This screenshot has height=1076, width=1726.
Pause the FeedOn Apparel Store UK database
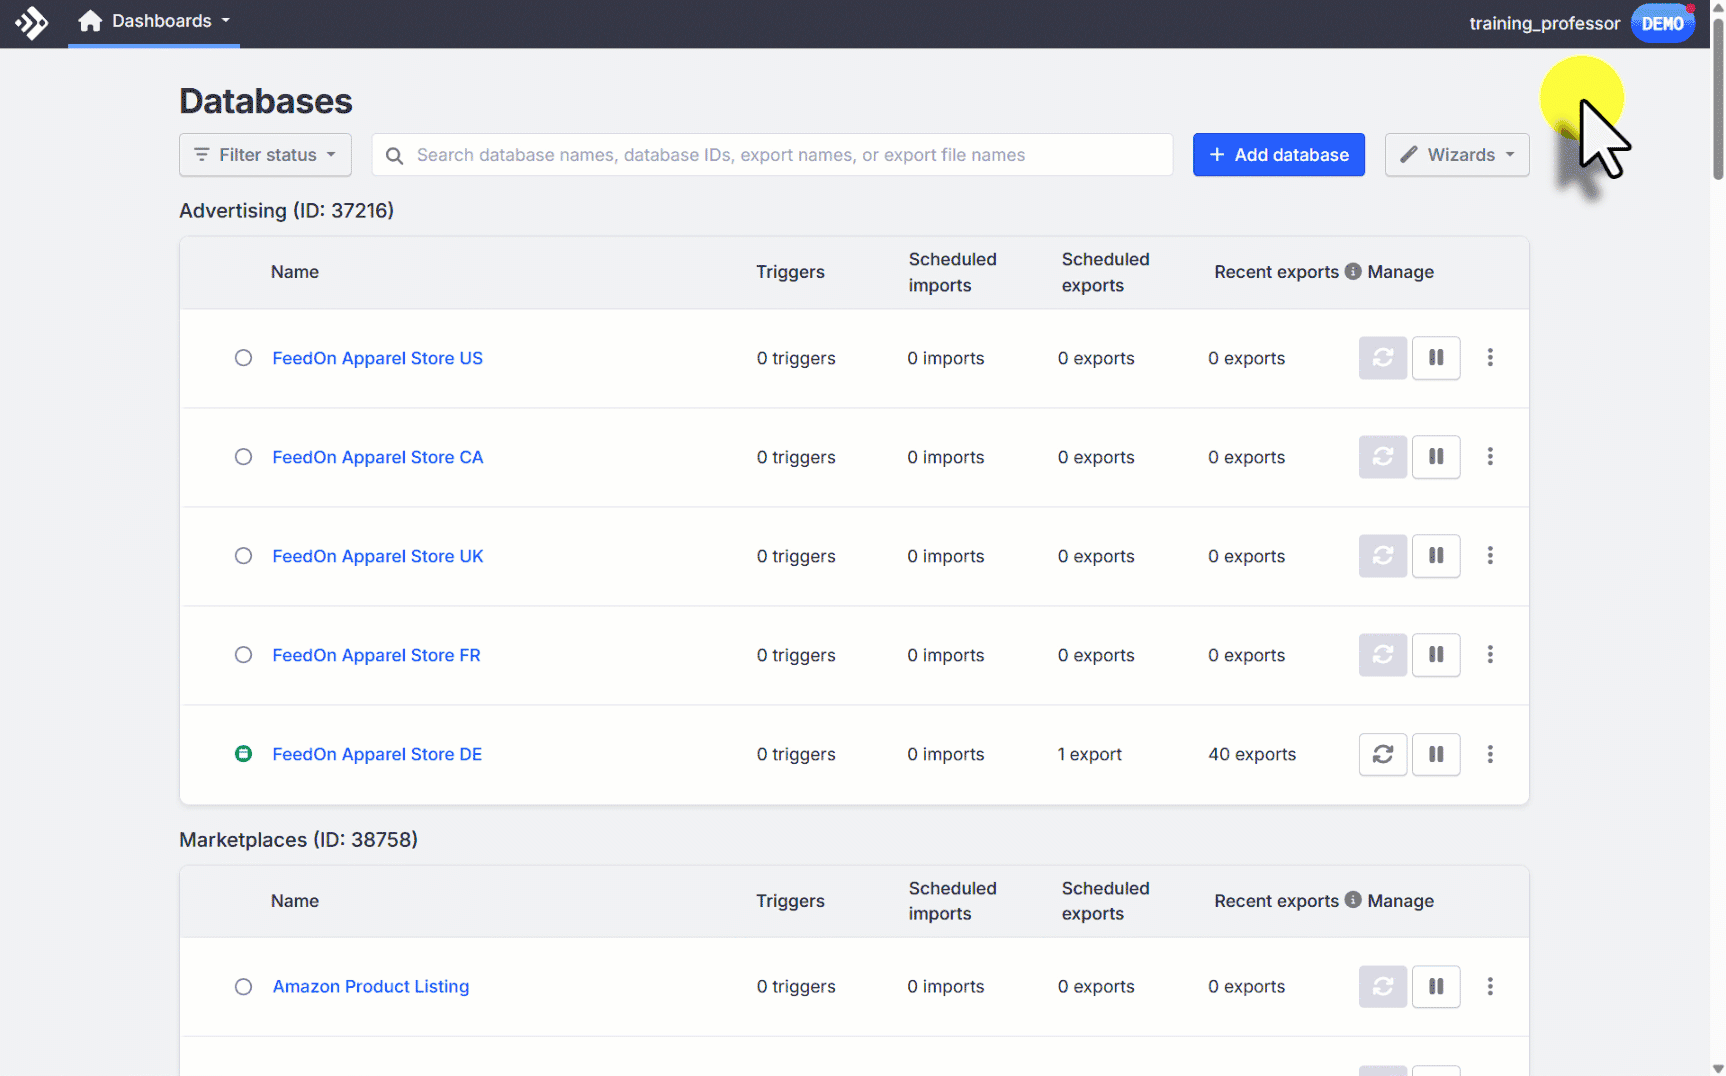pyautogui.click(x=1436, y=556)
